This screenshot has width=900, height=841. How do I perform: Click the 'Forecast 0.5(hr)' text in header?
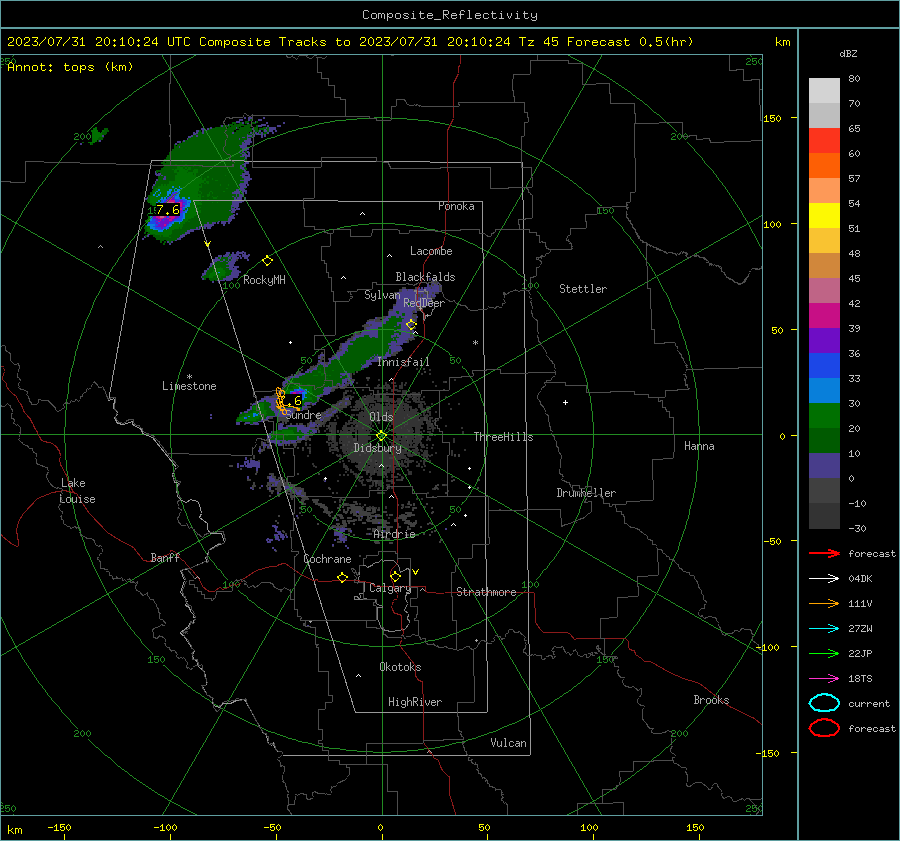point(630,42)
